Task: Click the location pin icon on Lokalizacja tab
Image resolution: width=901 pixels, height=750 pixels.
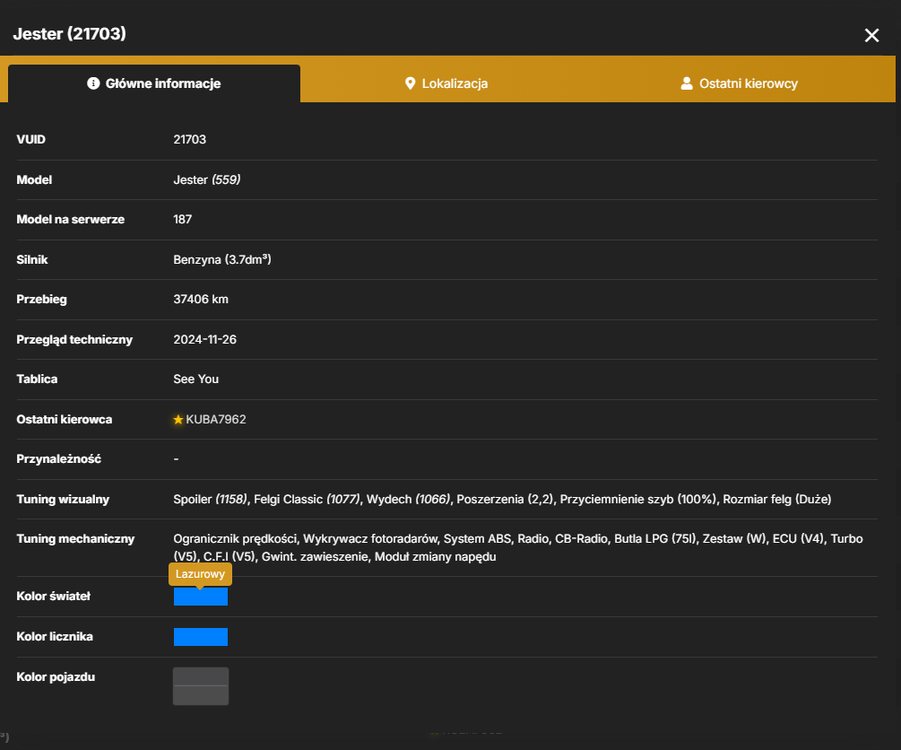Action: (410, 83)
